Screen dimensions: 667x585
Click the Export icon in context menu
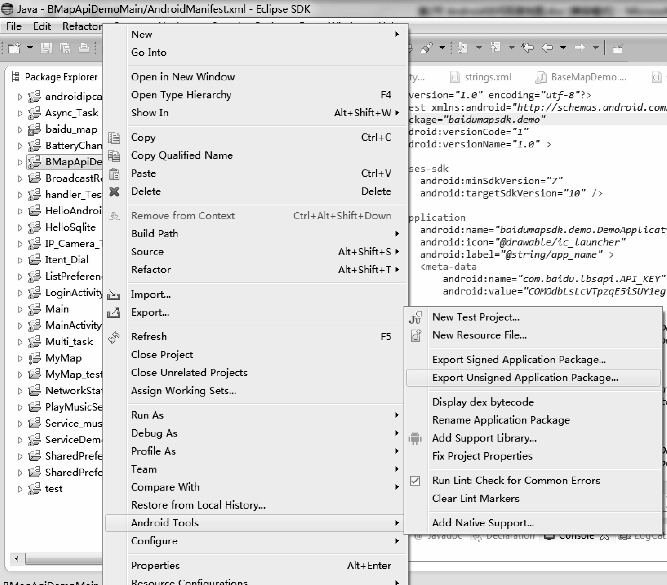(x=114, y=313)
